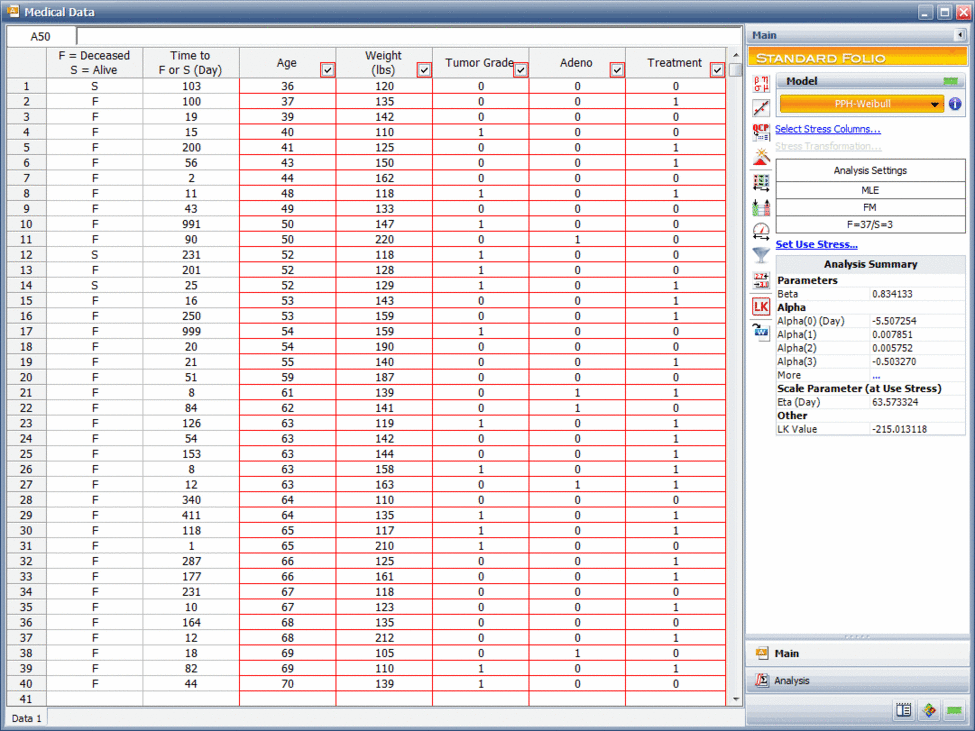This screenshot has height=731, width=975.
Task: Click the Analysis Settings header cell
Action: point(870,170)
